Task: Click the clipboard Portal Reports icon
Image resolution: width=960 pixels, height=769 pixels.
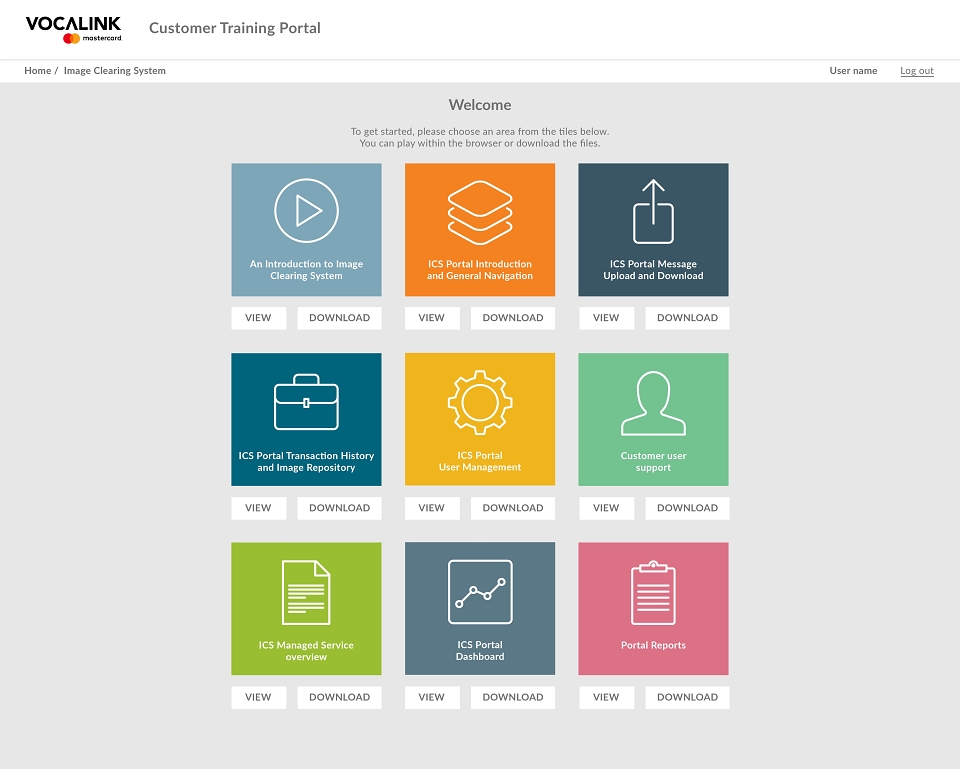Action: 653,592
